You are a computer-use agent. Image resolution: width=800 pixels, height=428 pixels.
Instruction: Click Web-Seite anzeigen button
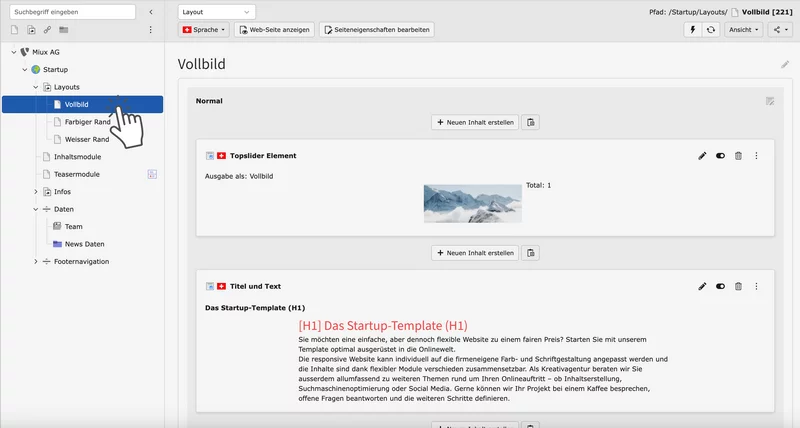click(x=274, y=30)
